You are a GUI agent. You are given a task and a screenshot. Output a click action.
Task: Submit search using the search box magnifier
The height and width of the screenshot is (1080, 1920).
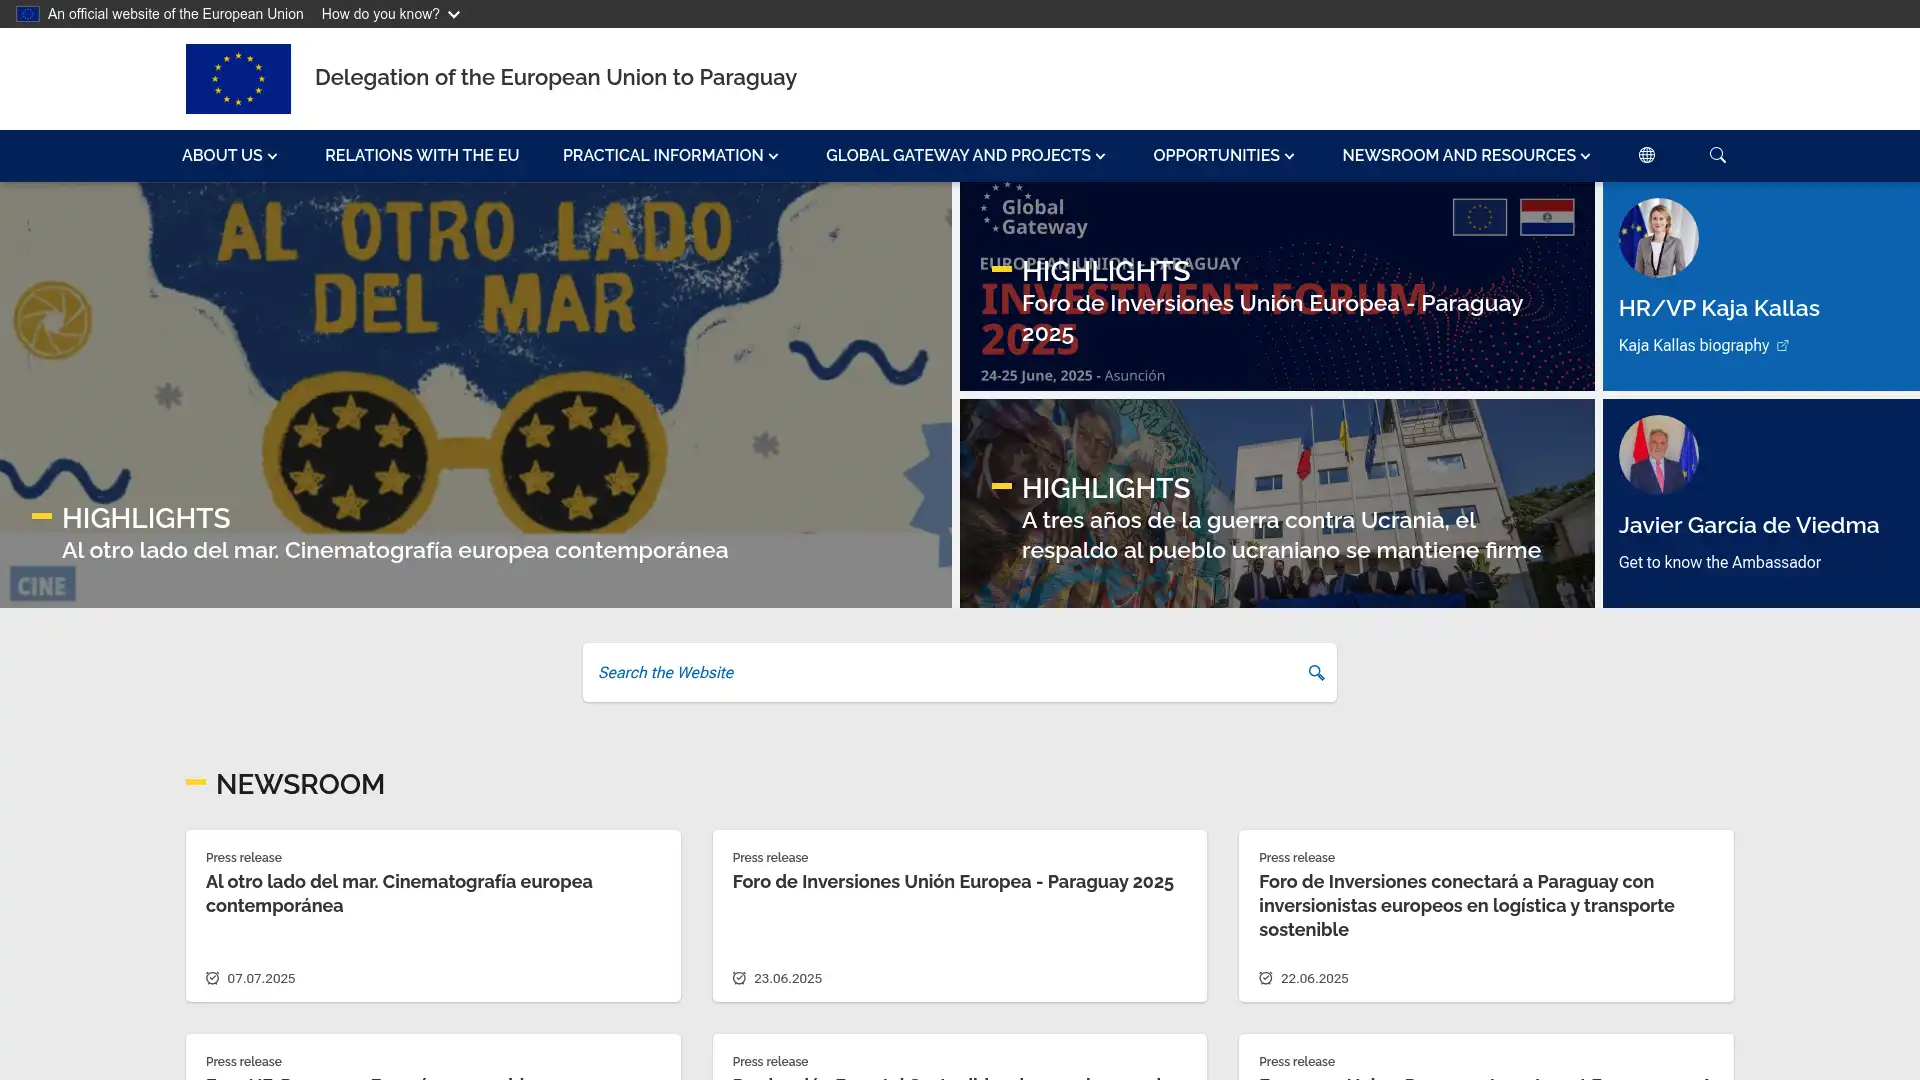click(1316, 673)
